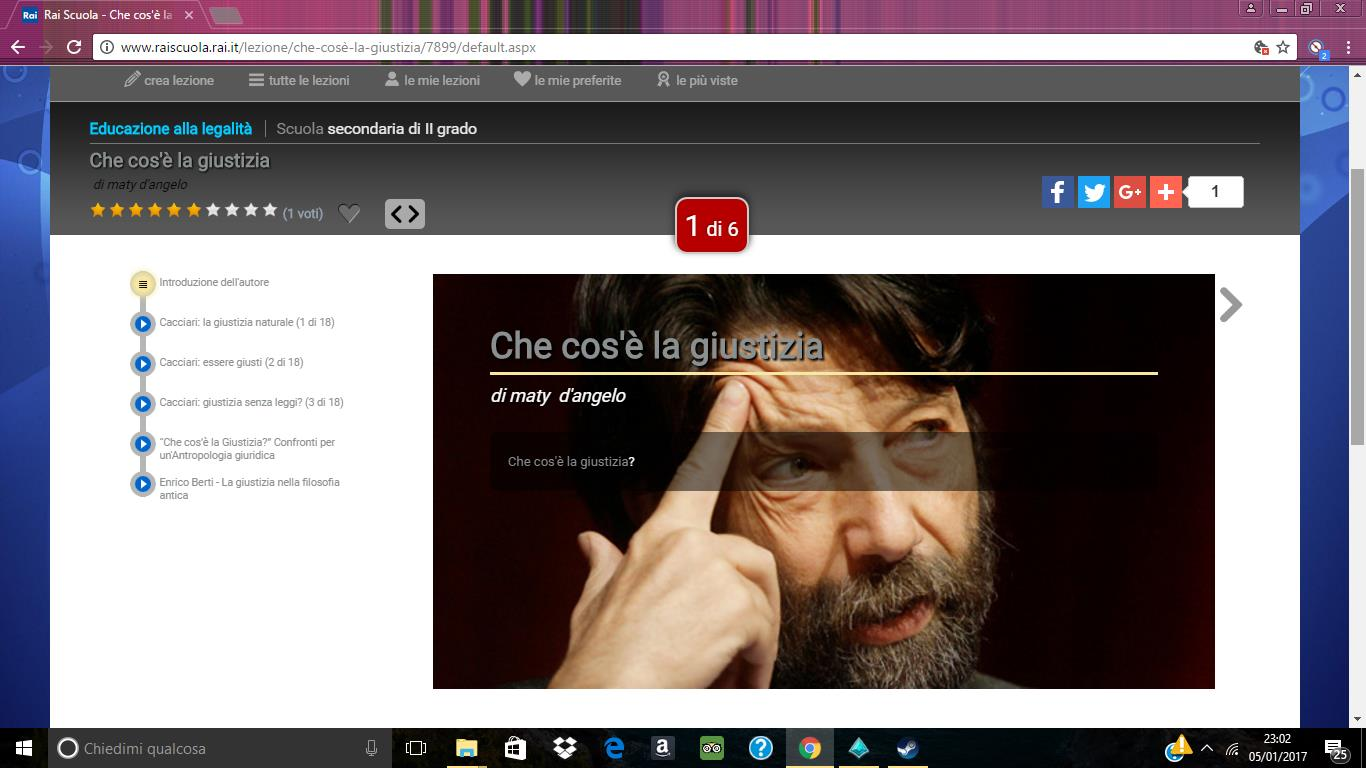Screen dimensions: 1366x768
Task: Open Windows Store from taskbar
Action: click(515, 748)
